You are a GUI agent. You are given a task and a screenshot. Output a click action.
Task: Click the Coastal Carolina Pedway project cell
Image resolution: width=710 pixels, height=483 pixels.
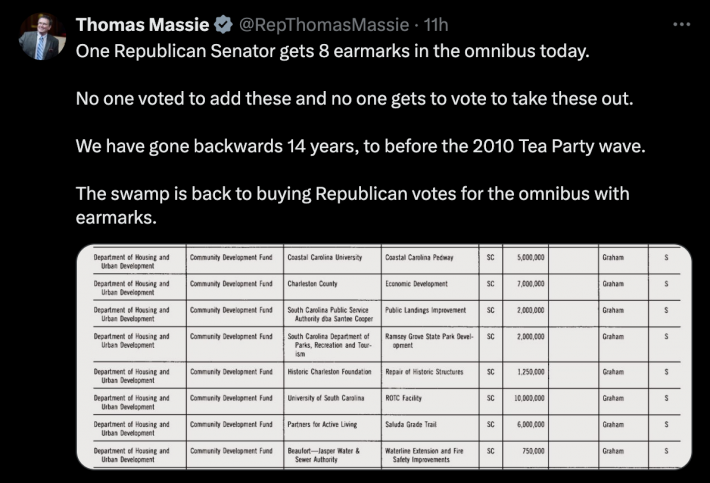click(419, 257)
